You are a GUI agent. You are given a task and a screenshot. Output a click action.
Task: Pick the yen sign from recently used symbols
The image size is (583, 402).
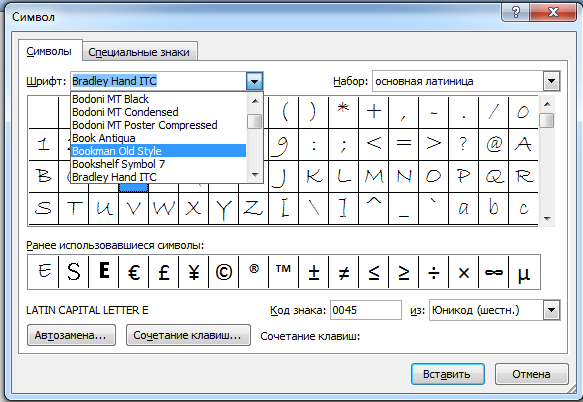pos(194,272)
